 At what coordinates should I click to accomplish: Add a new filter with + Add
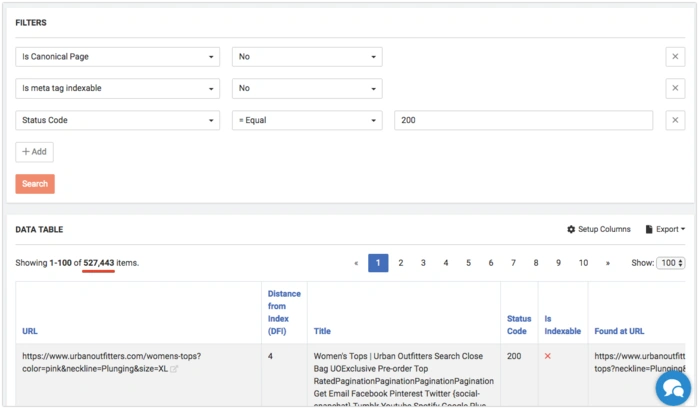[34, 152]
